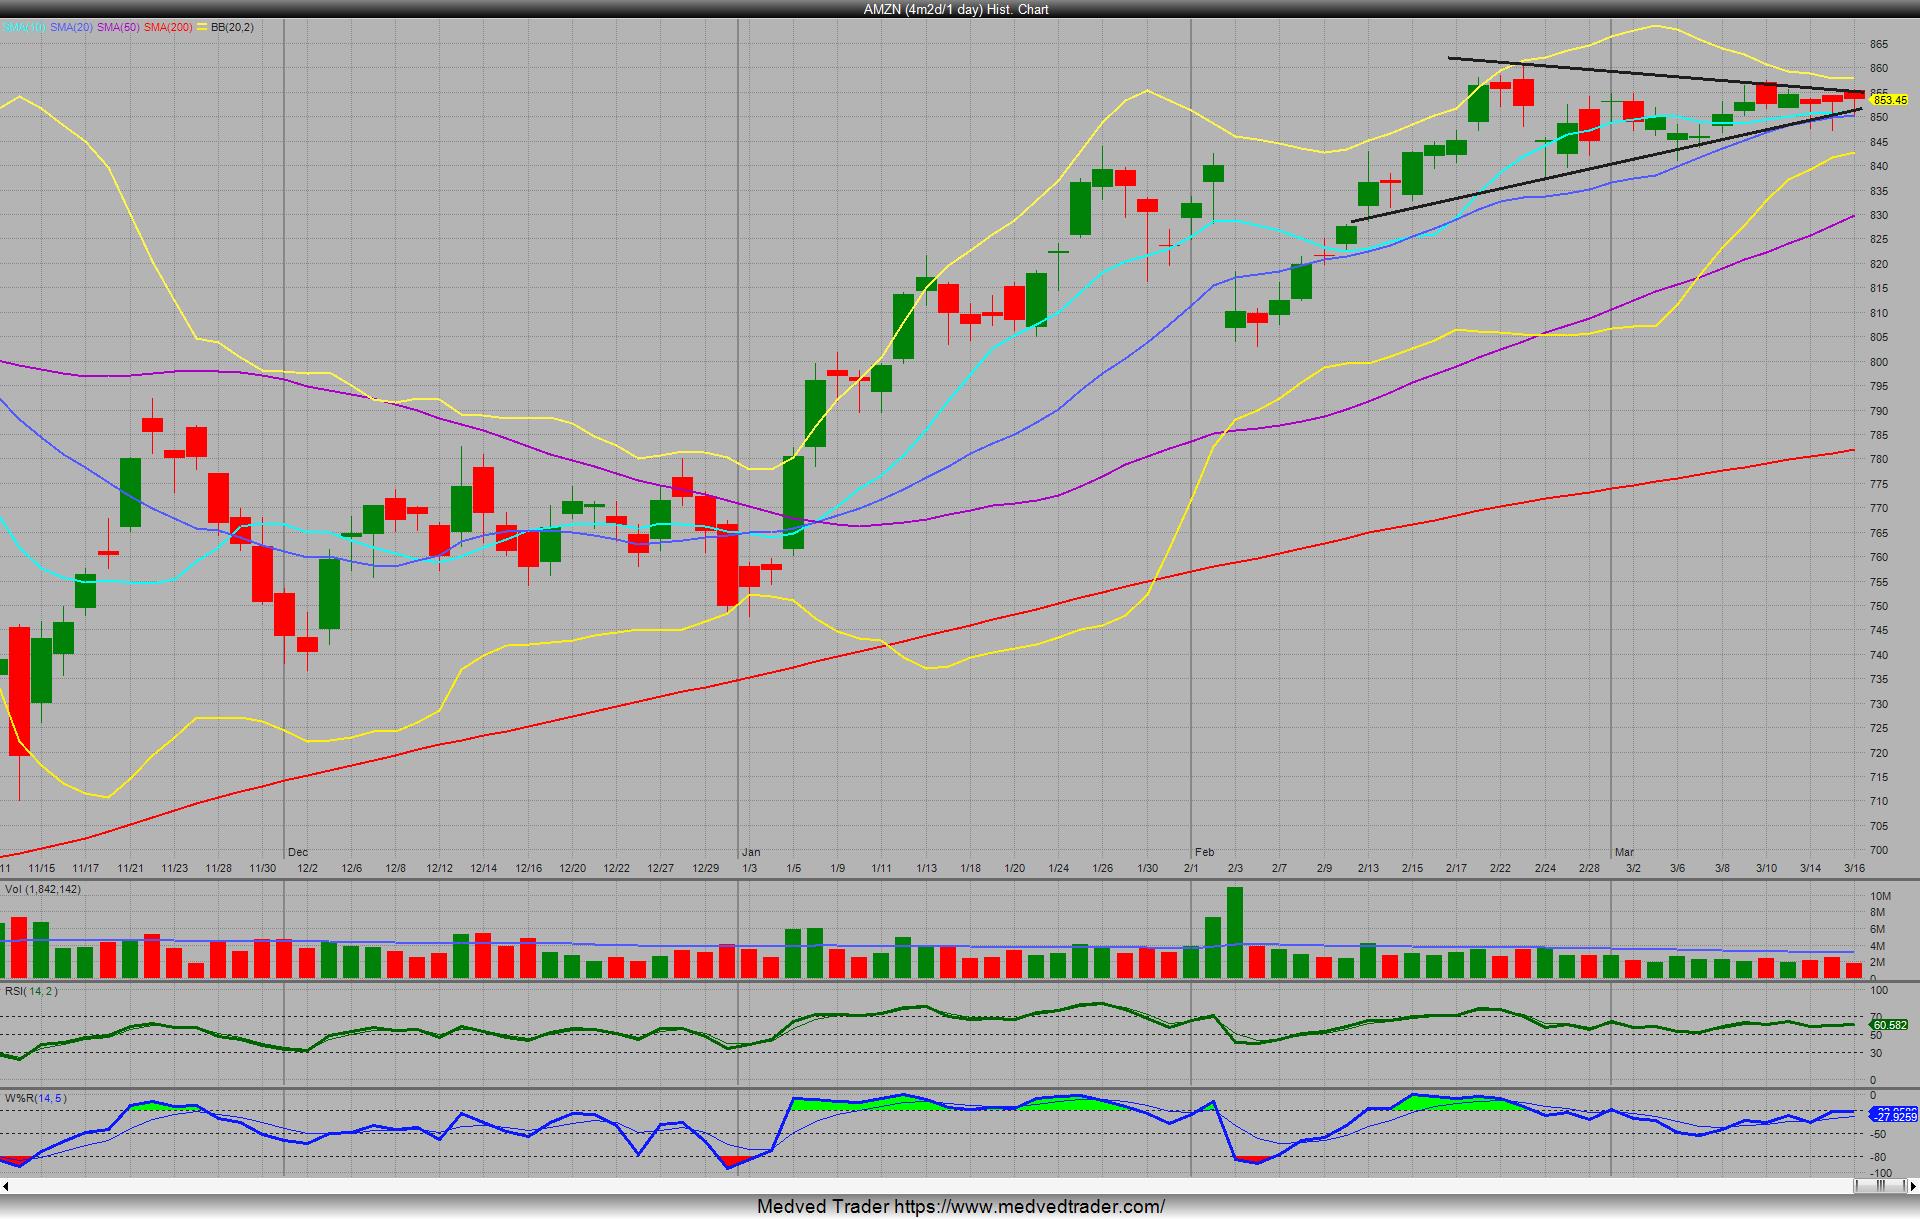Click the horizontal scrollbar thumb

1881,1186
